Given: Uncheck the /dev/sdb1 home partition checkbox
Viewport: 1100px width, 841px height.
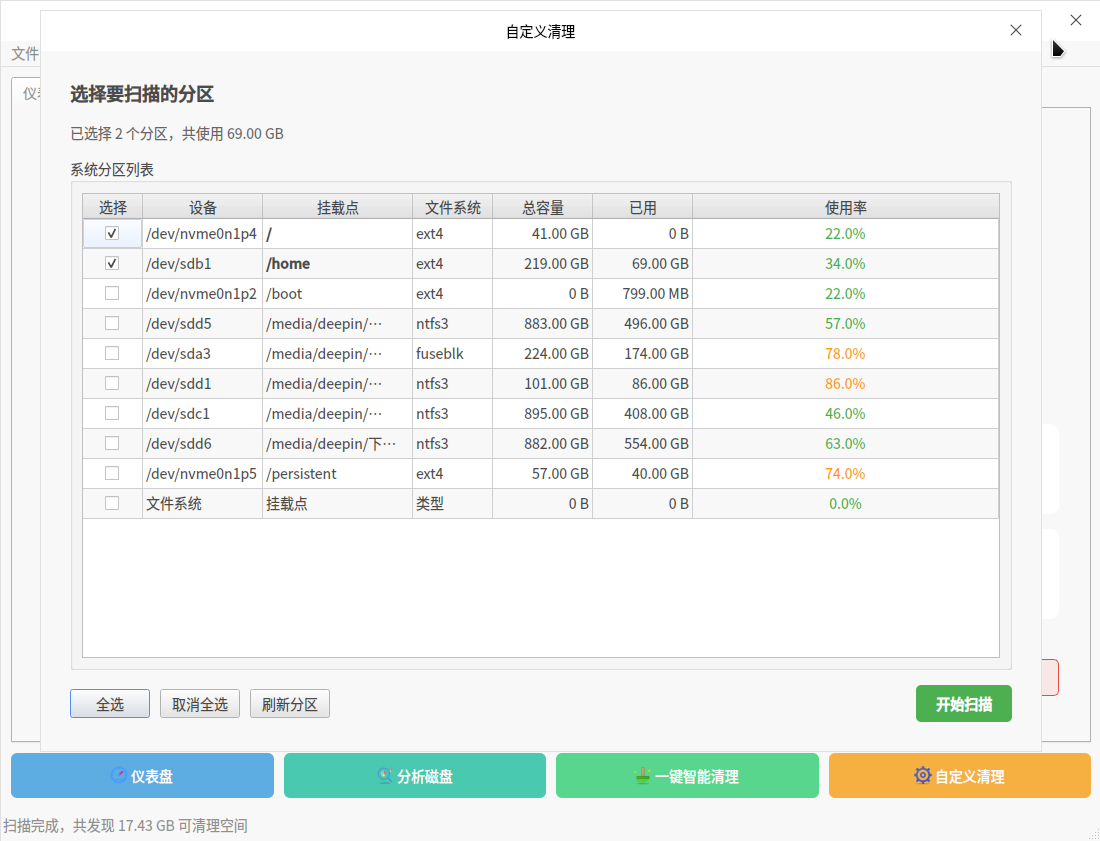Looking at the screenshot, I should coord(112,263).
